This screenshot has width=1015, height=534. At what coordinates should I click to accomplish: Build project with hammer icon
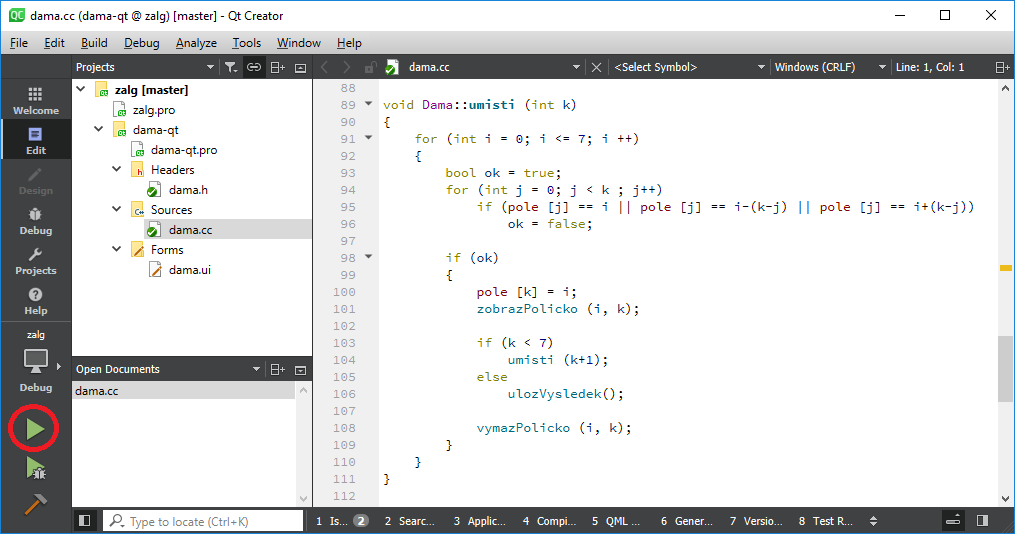click(x=36, y=504)
